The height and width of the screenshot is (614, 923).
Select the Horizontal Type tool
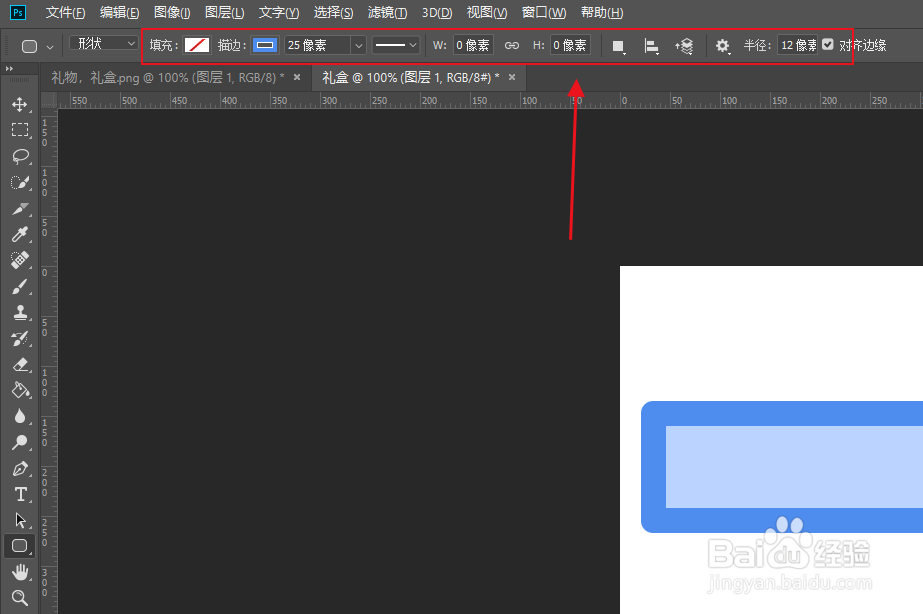(19, 494)
